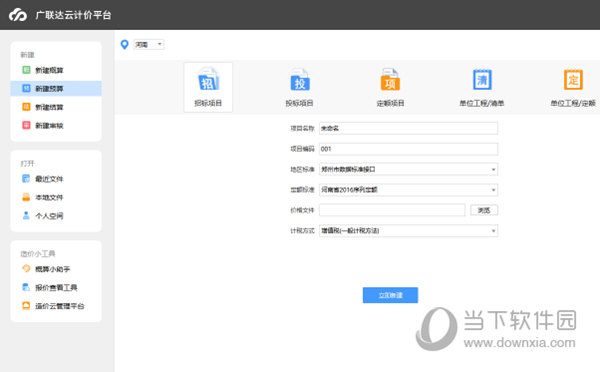Click the 概算小助手 icon

pyautogui.click(x=26, y=269)
